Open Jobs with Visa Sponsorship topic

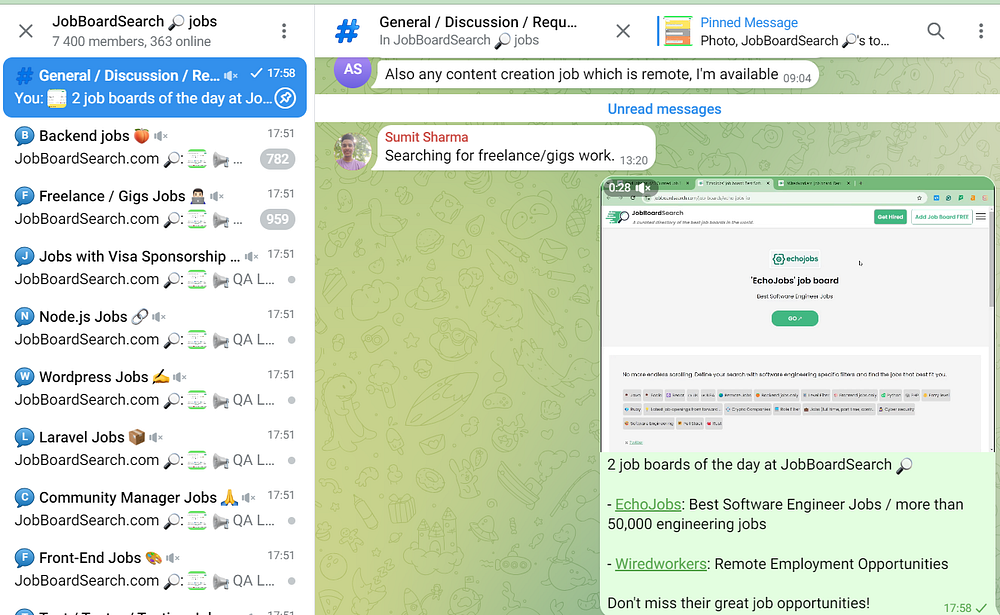155,268
